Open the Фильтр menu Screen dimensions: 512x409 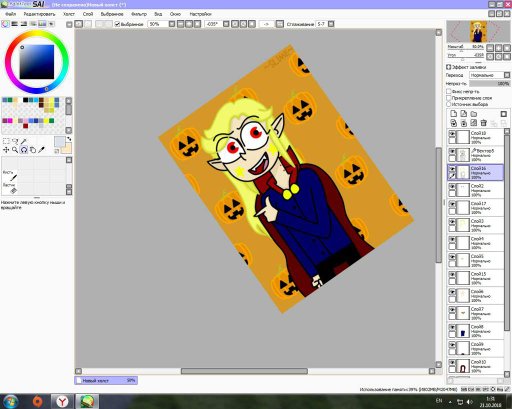point(139,14)
